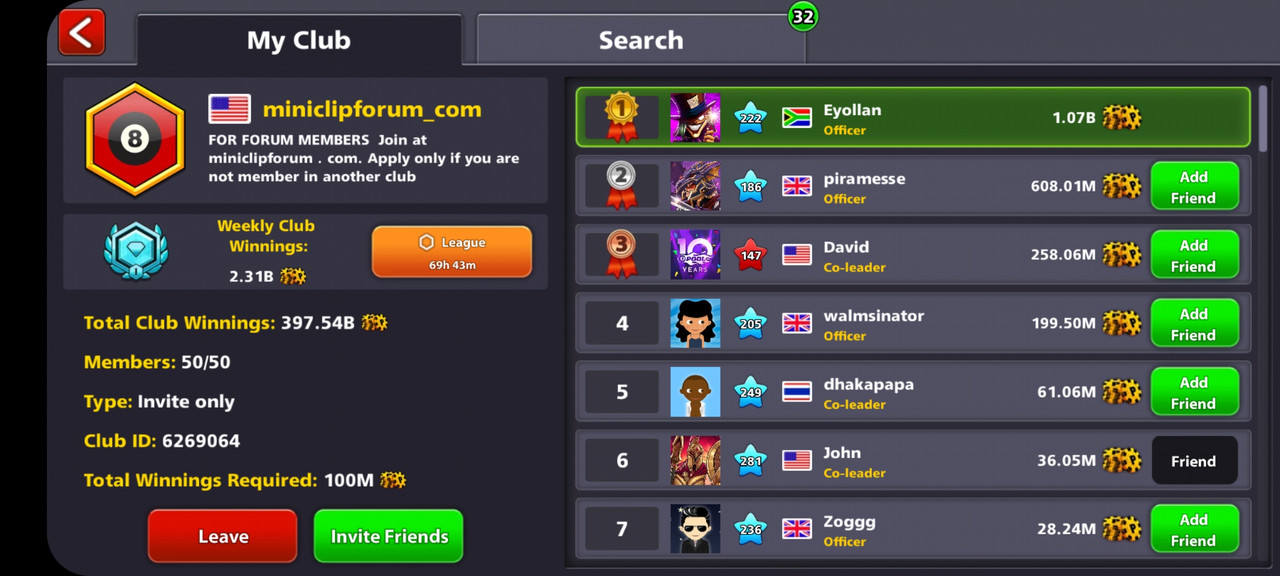1280x576 pixels.
Task: Tap the diamond league tier badge icon
Action: click(x=136, y=250)
